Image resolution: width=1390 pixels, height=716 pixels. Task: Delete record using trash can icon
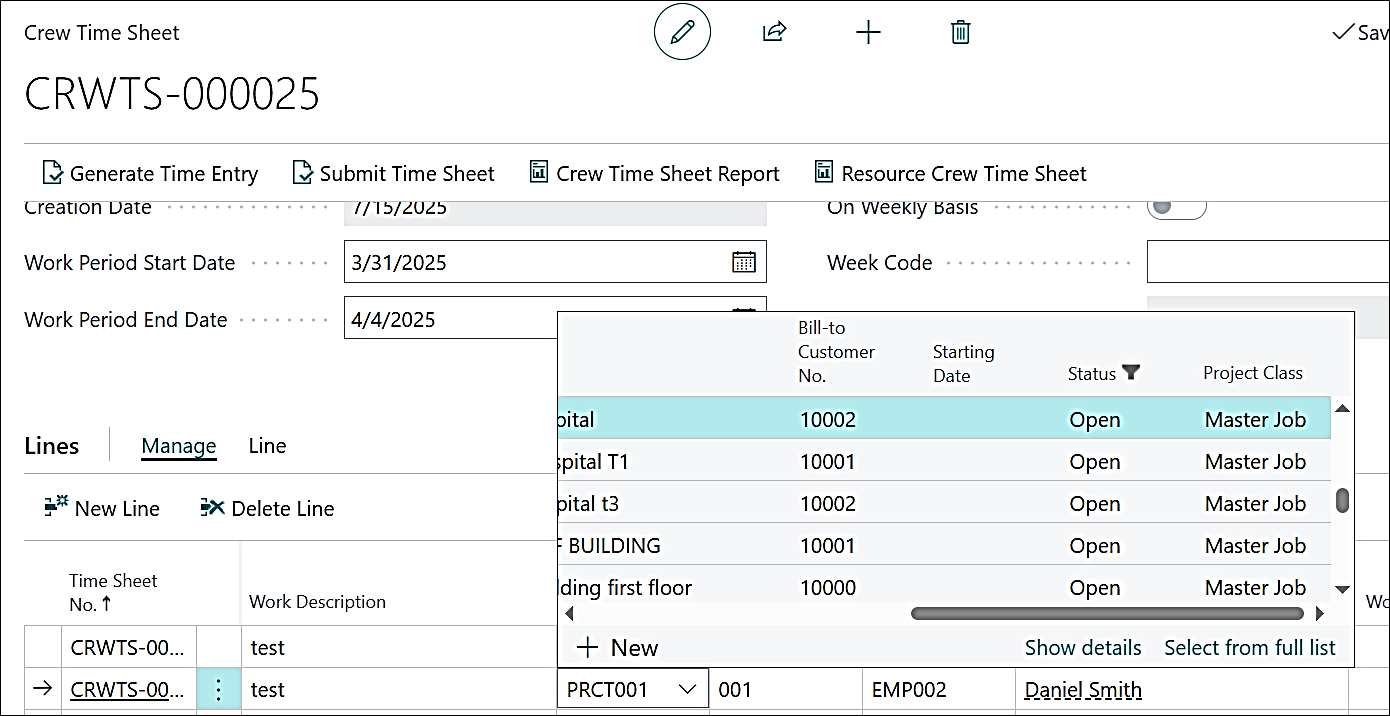[960, 32]
